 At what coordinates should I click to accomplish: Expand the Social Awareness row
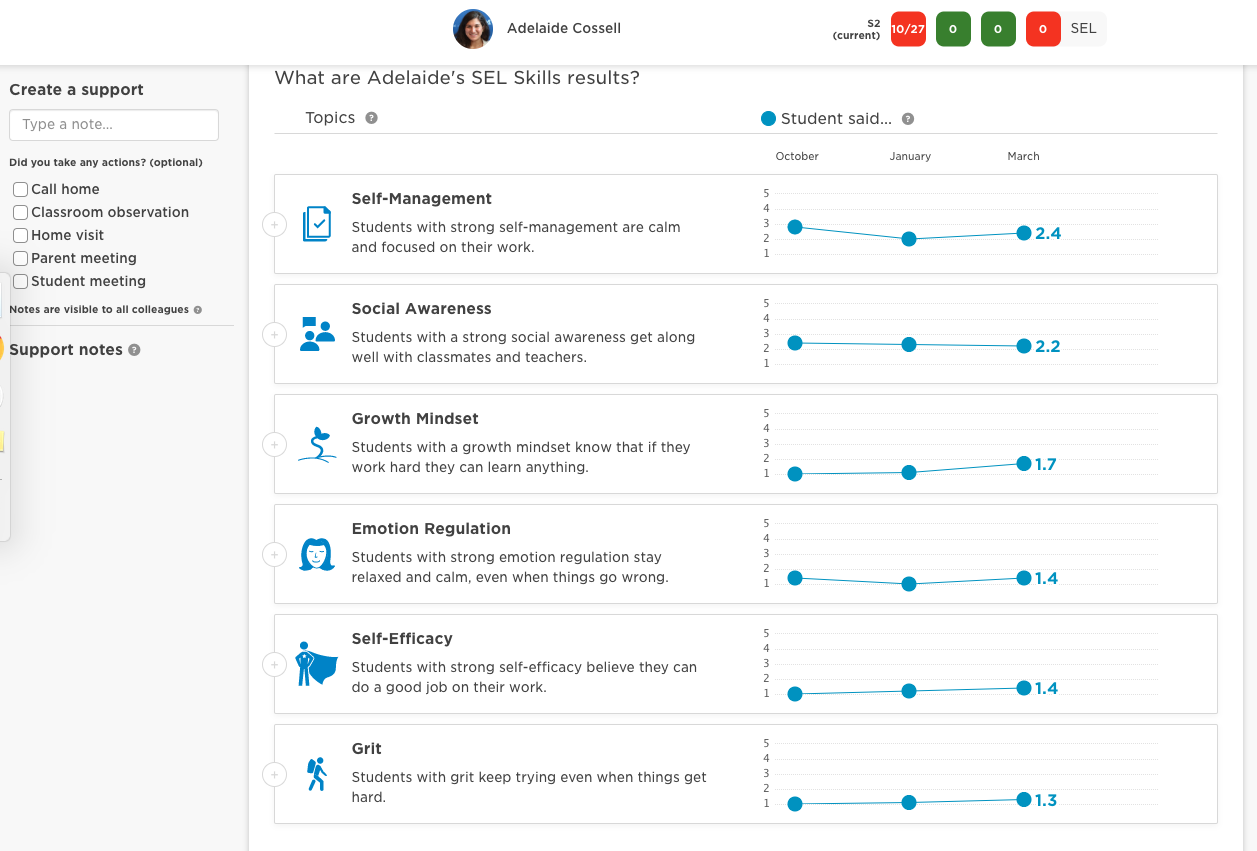pos(274,335)
